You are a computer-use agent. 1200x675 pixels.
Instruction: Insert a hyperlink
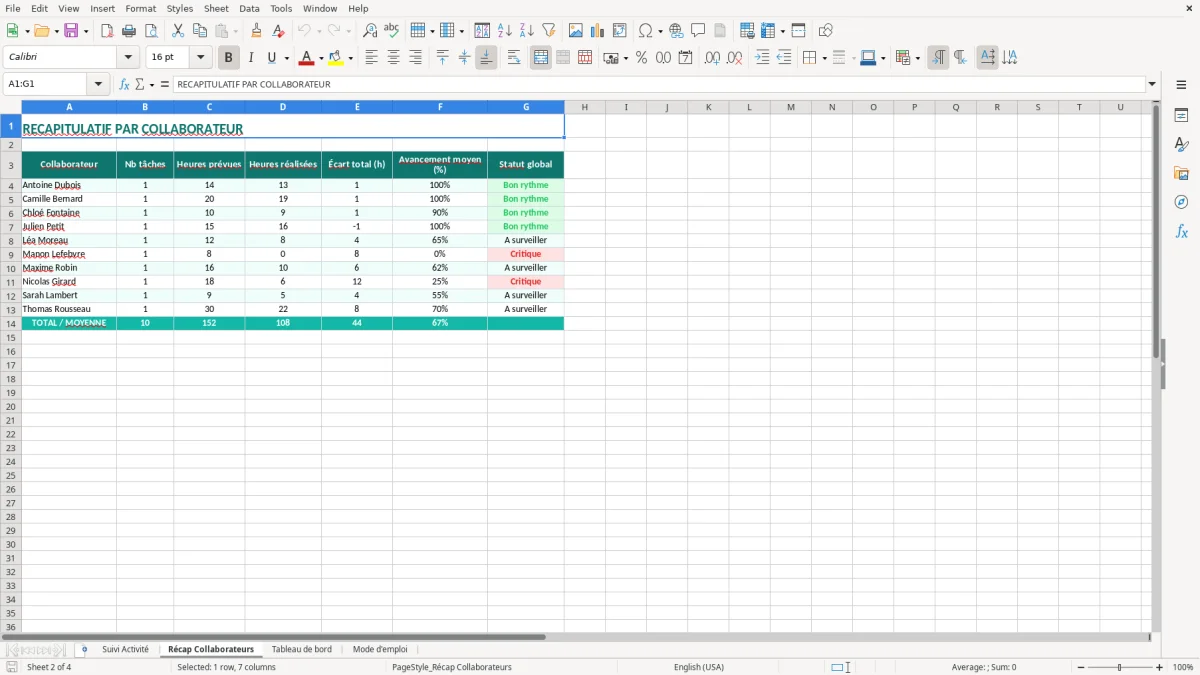click(676, 31)
